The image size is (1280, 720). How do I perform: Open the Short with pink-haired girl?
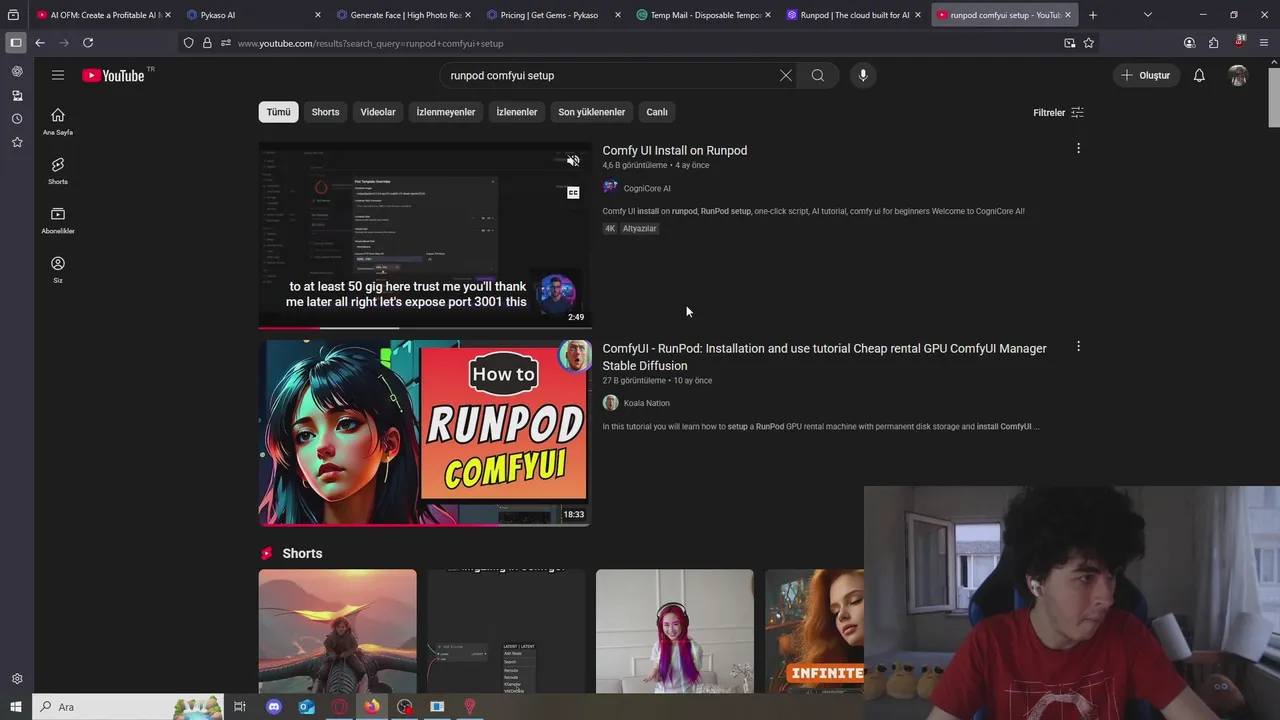[675, 631]
